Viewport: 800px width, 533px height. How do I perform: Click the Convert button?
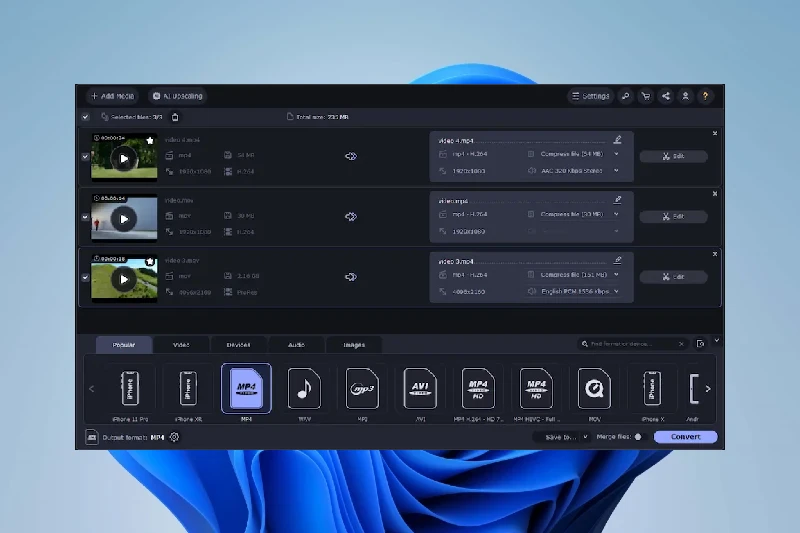click(686, 437)
